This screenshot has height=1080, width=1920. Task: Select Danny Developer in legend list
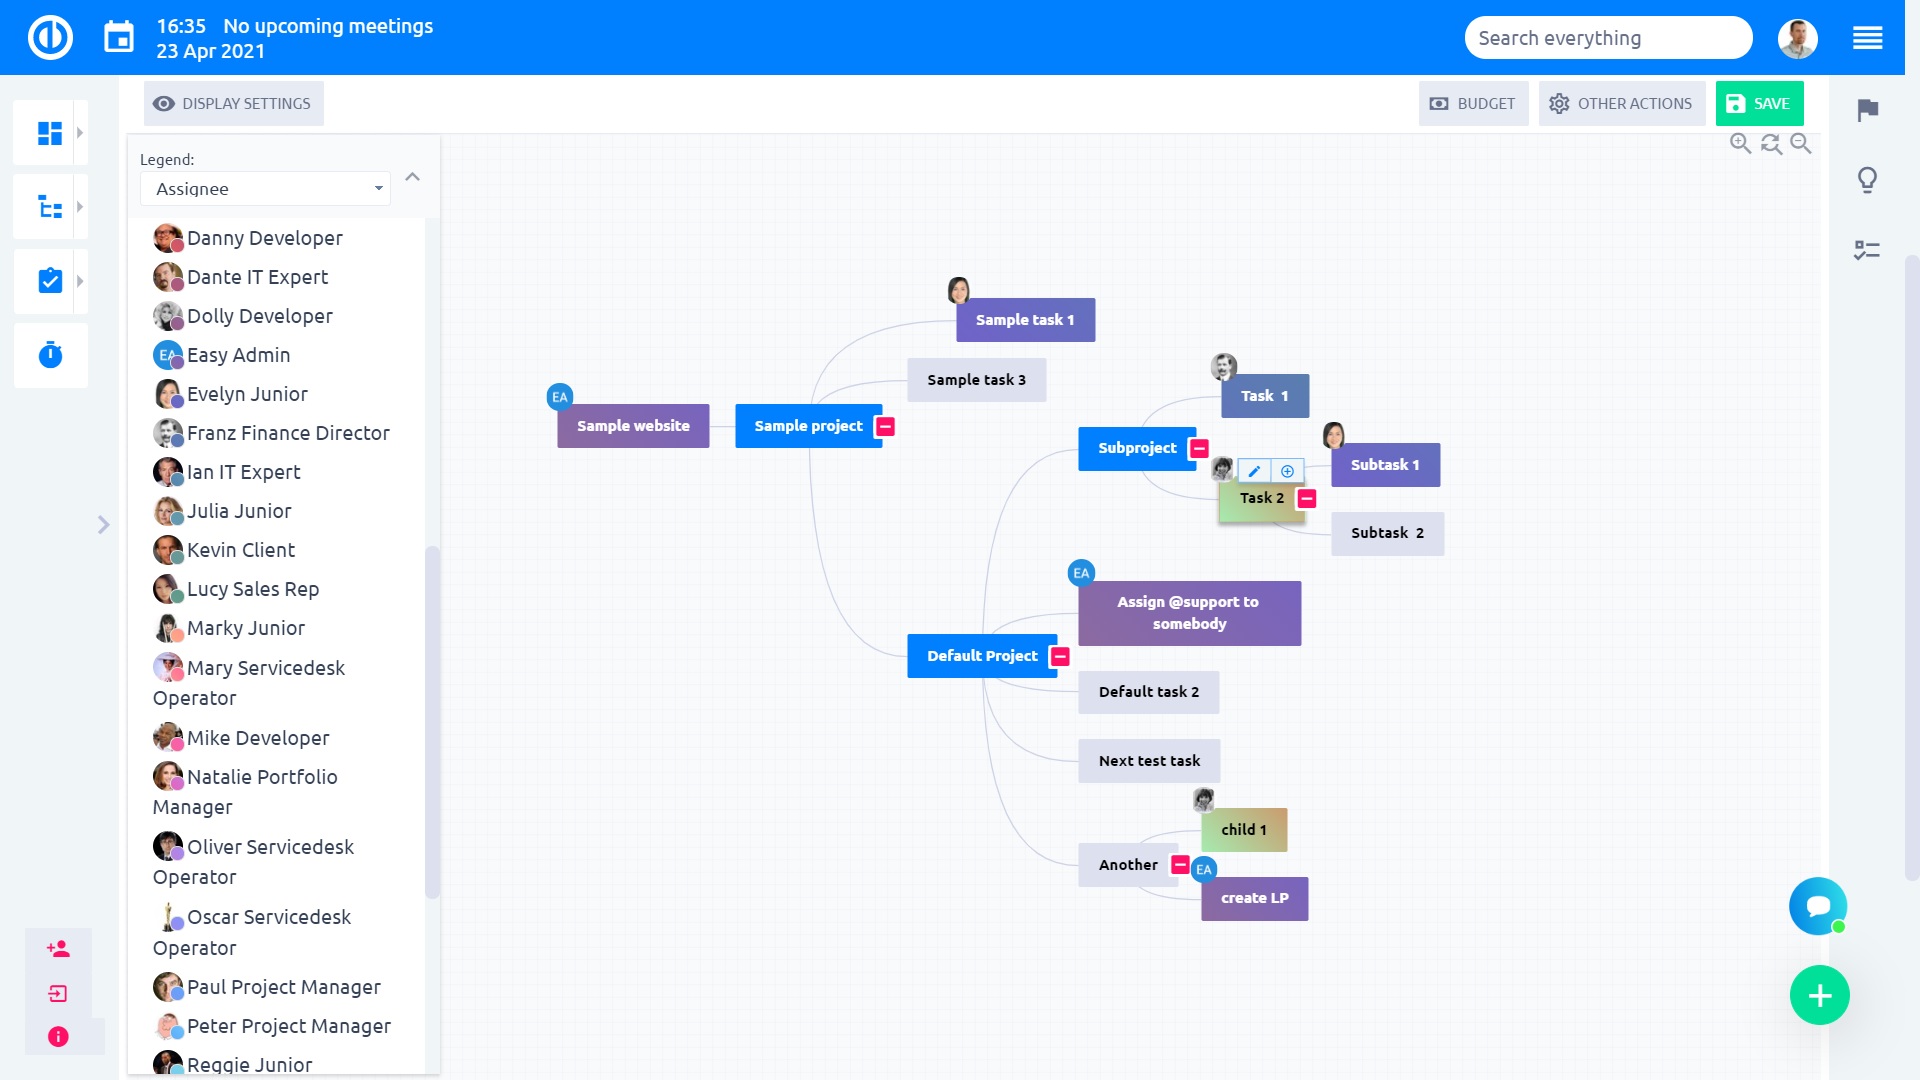(264, 237)
